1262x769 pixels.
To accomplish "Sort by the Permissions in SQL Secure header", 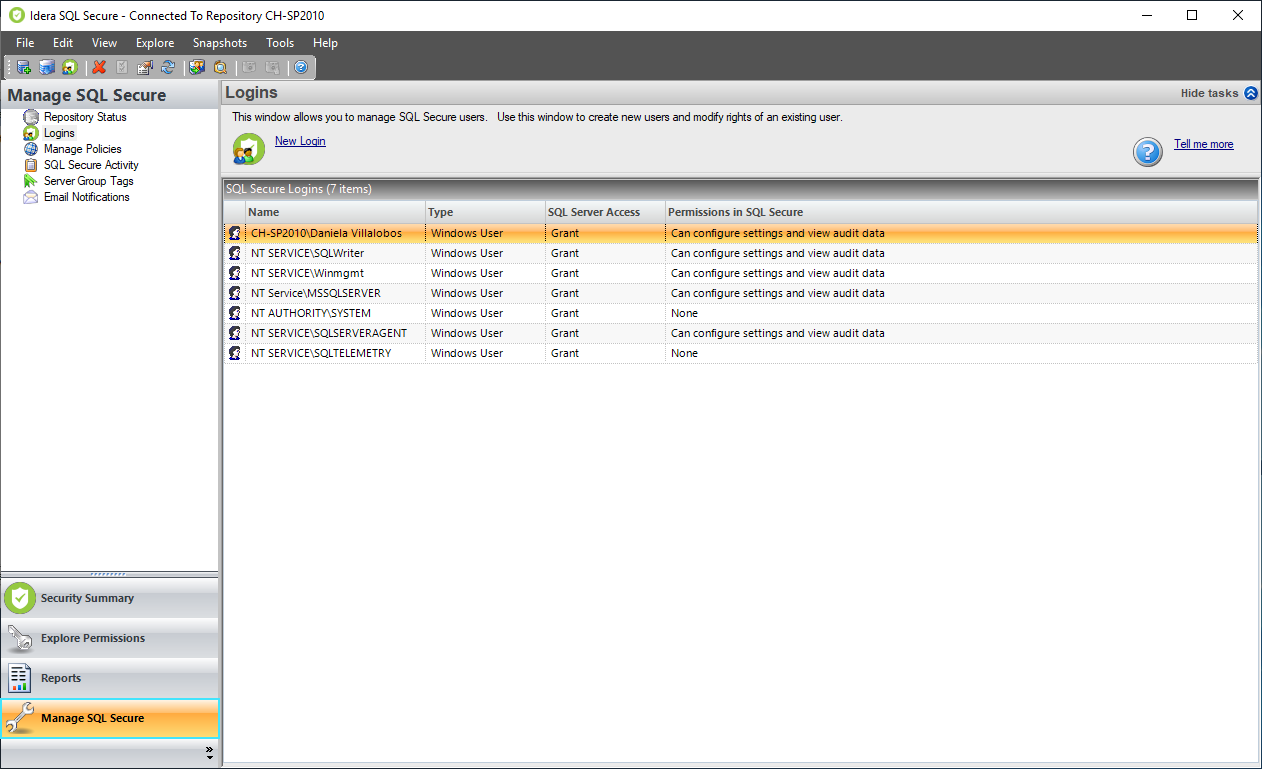I will pos(961,212).
